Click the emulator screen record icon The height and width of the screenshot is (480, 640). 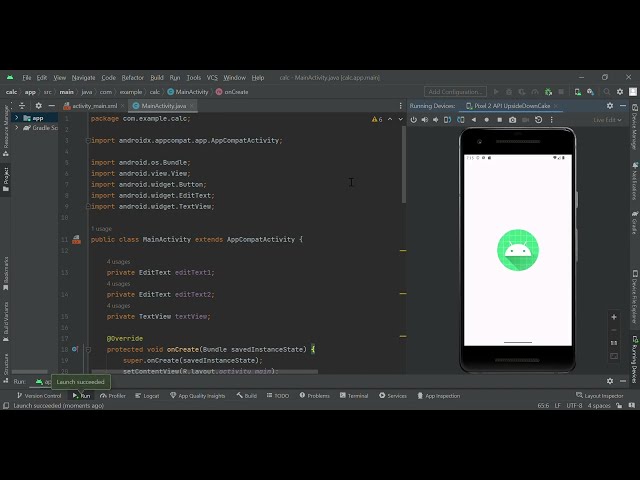526,120
